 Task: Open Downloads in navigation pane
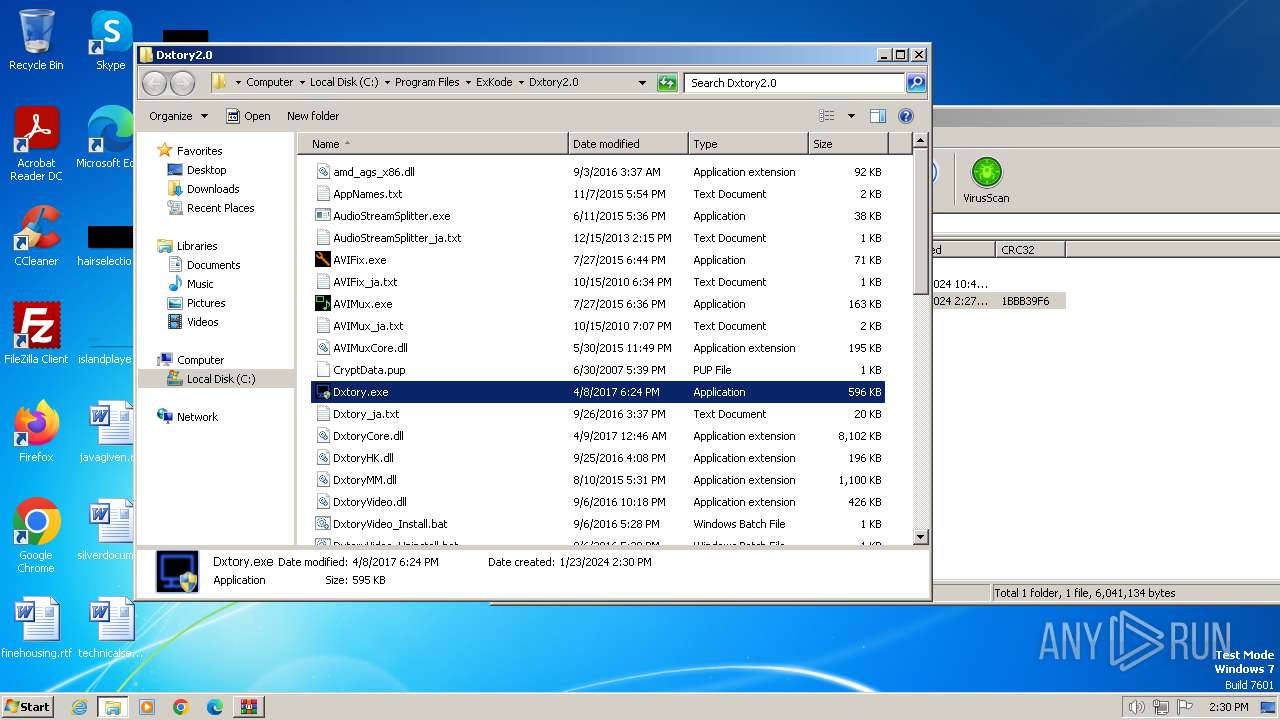coord(213,189)
